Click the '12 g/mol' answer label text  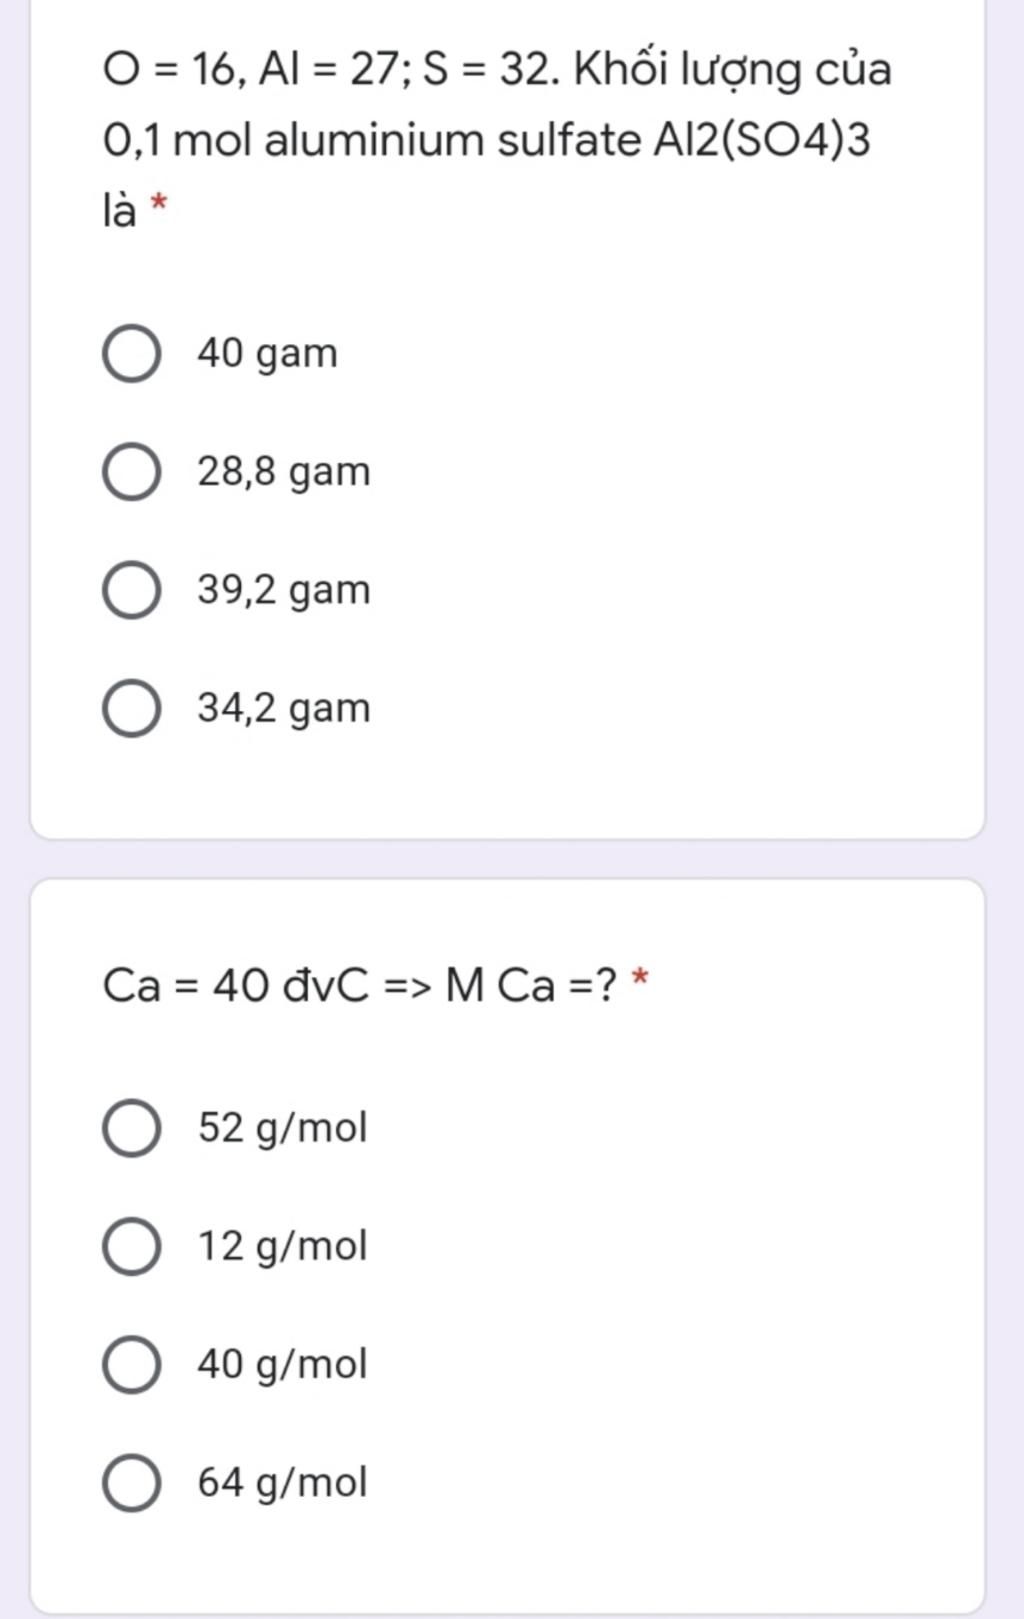click(x=283, y=1247)
